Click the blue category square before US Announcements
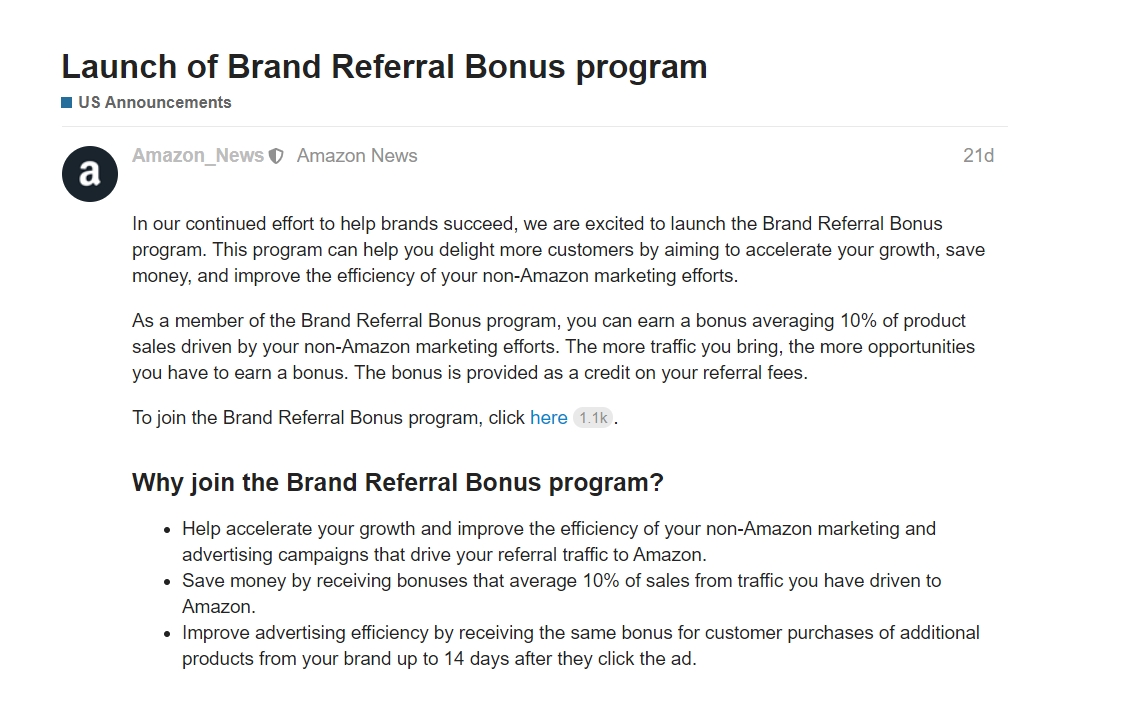The width and height of the screenshot is (1130, 712). (x=67, y=102)
